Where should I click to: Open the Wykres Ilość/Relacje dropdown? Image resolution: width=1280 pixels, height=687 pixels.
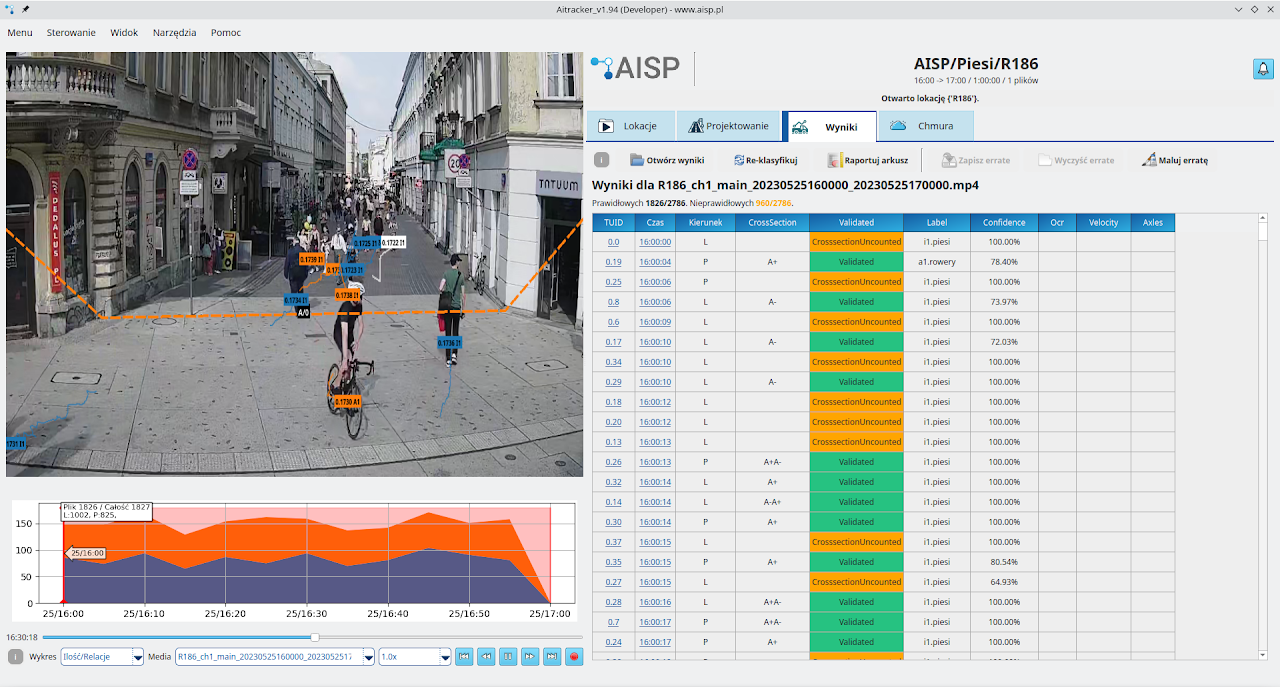pyautogui.click(x=101, y=657)
